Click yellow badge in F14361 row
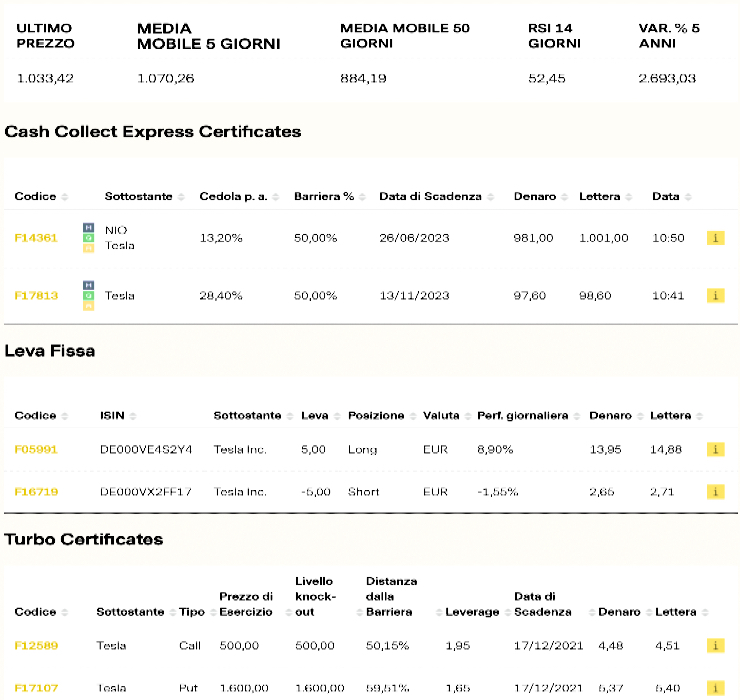740x700 pixels. [88, 248]
